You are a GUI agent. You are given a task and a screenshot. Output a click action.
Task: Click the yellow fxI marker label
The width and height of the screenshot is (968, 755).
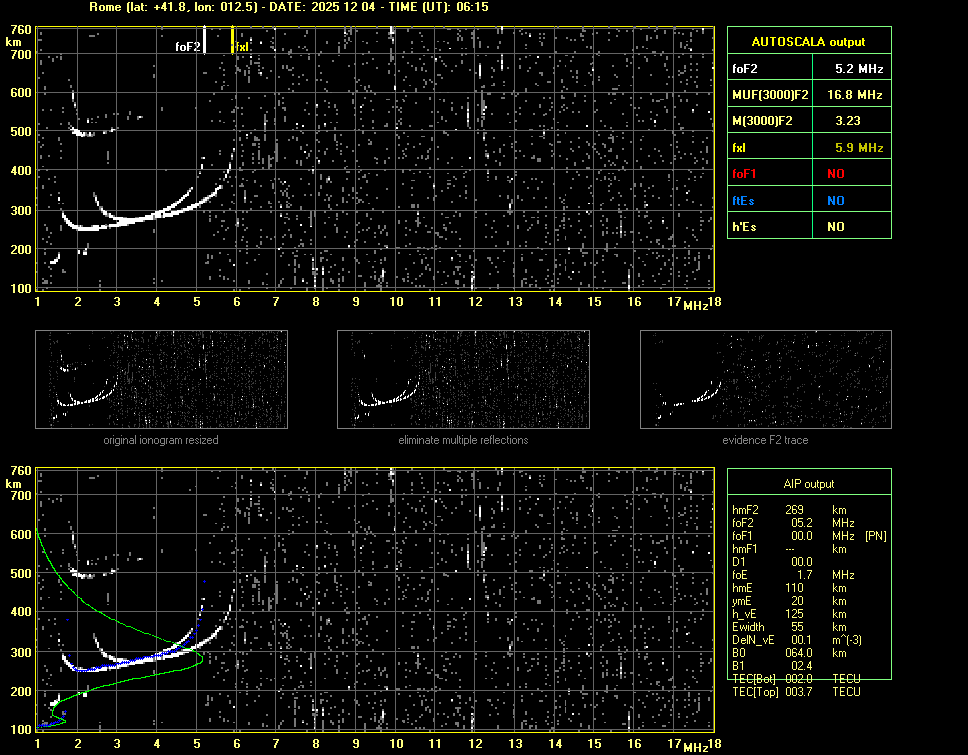(x=242, y=46)
